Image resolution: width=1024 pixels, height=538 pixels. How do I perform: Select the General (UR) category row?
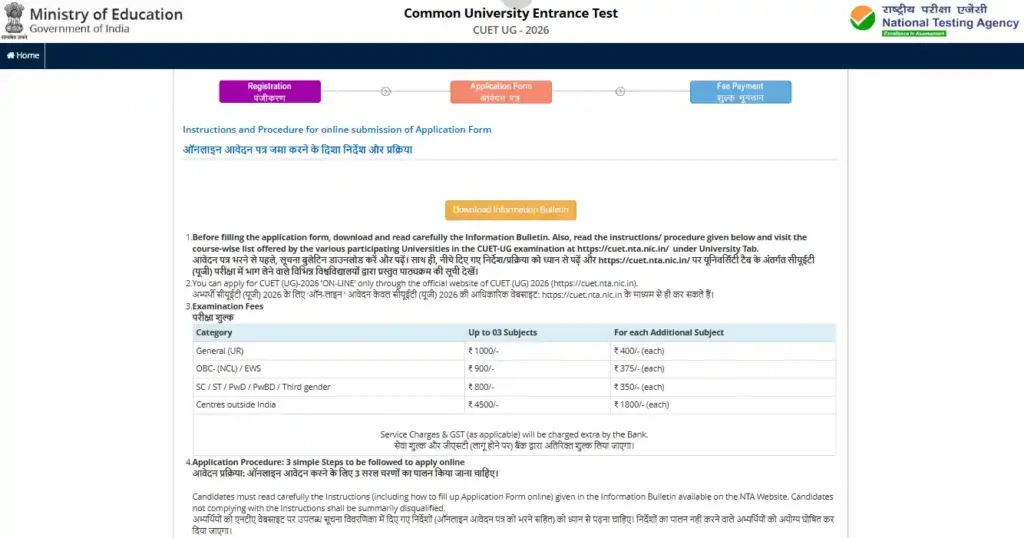pyautogui.click(x=220, y=351)
